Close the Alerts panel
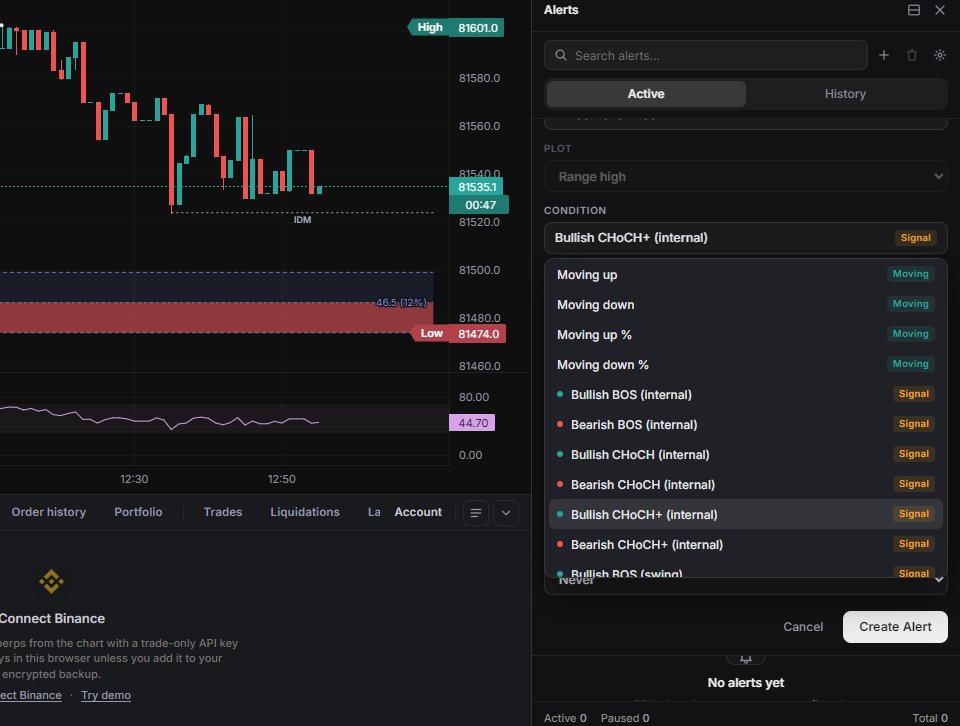 (x=940, y=10)
